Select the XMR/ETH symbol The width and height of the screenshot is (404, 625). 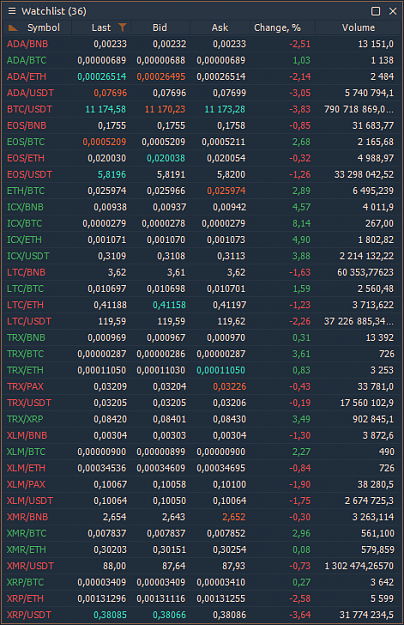coord(26,550)
